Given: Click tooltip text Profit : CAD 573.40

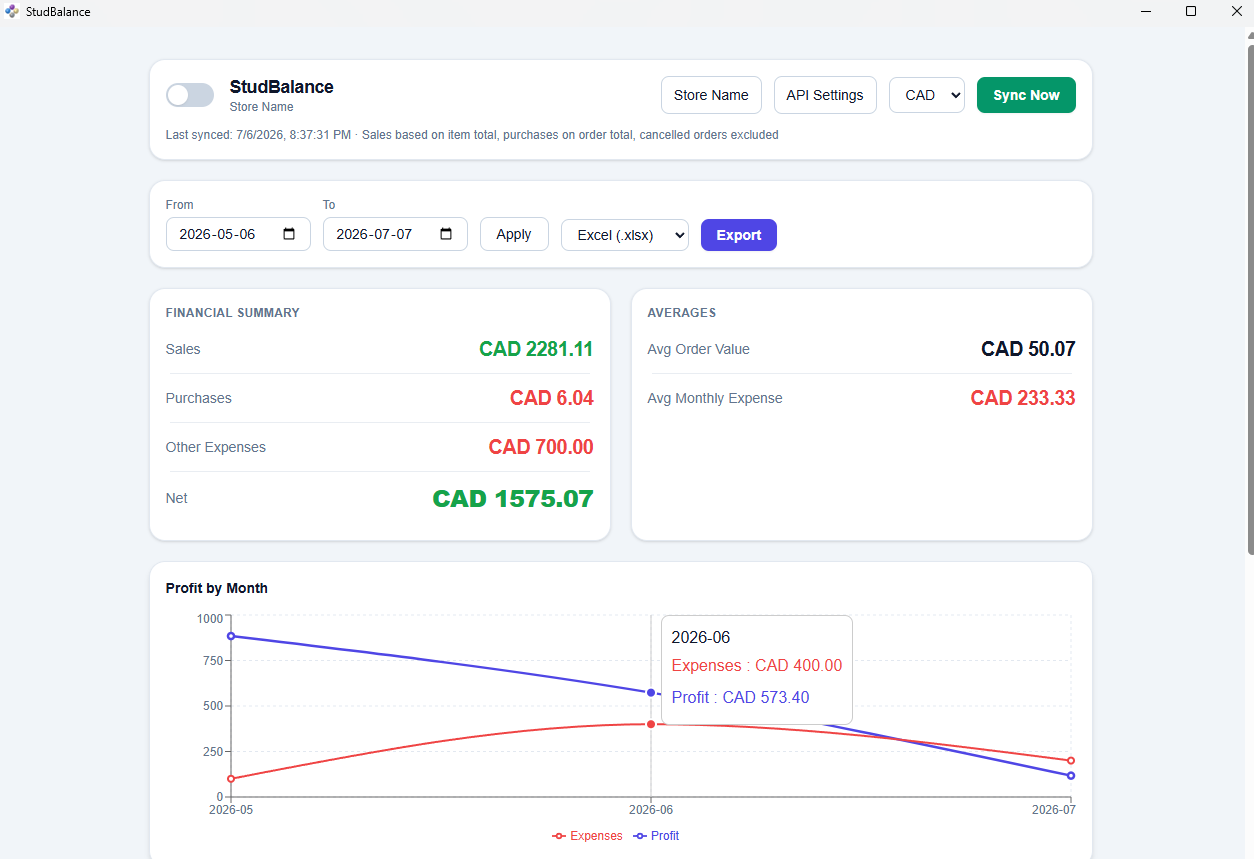Looking at the screenshot, I should pos(741,698).
